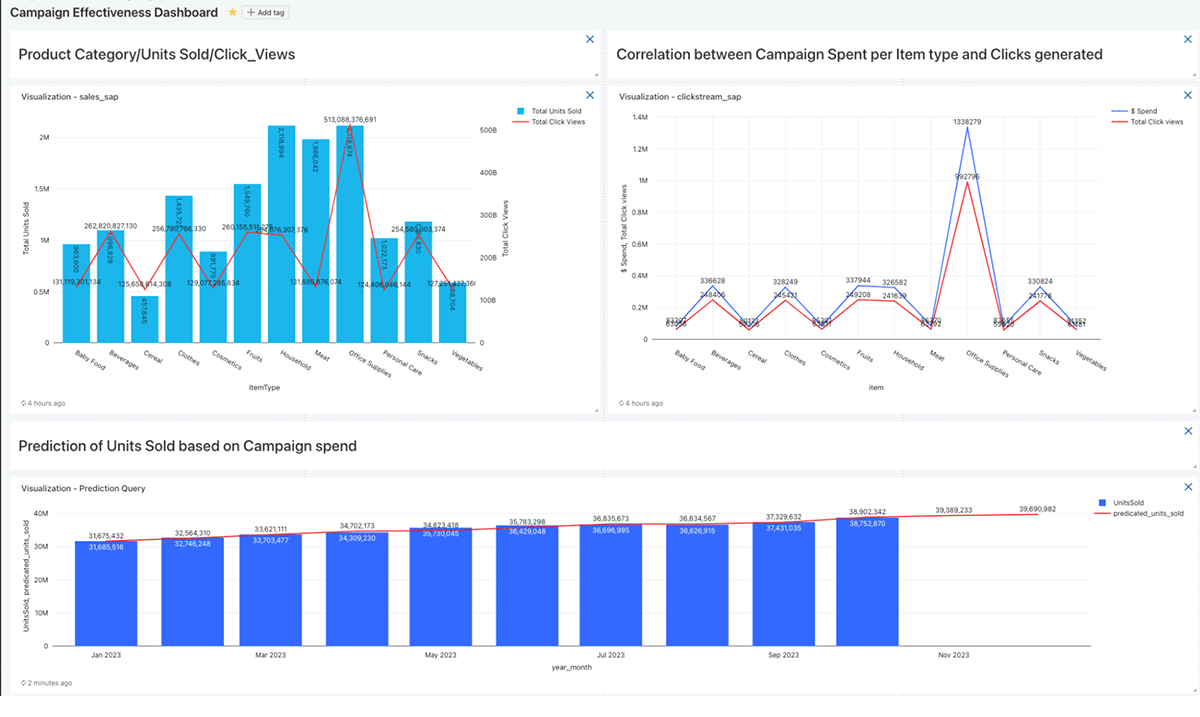Close the Prediction Query visualization widget
The image size is (1200, 717).
pos(1188,487)
